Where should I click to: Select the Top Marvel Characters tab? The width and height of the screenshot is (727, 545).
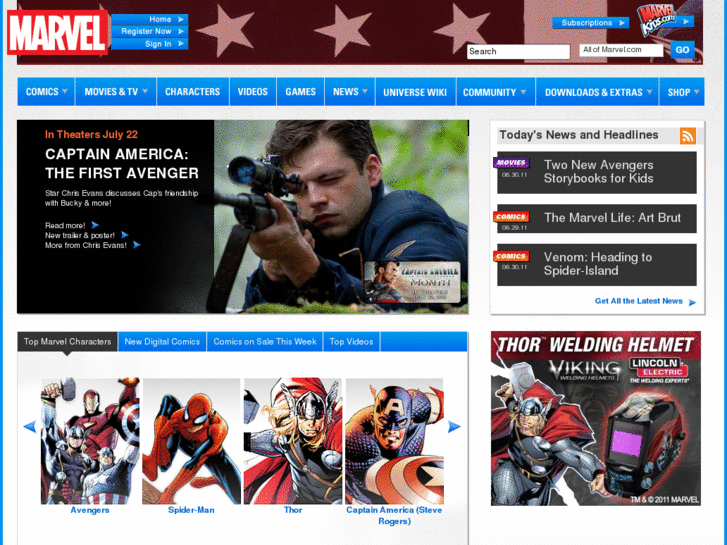(x=67, y=342)
